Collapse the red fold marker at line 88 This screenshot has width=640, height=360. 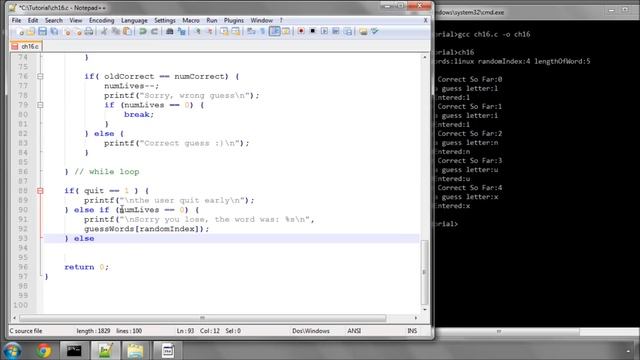pyautogui.click(x=40, y=191)
